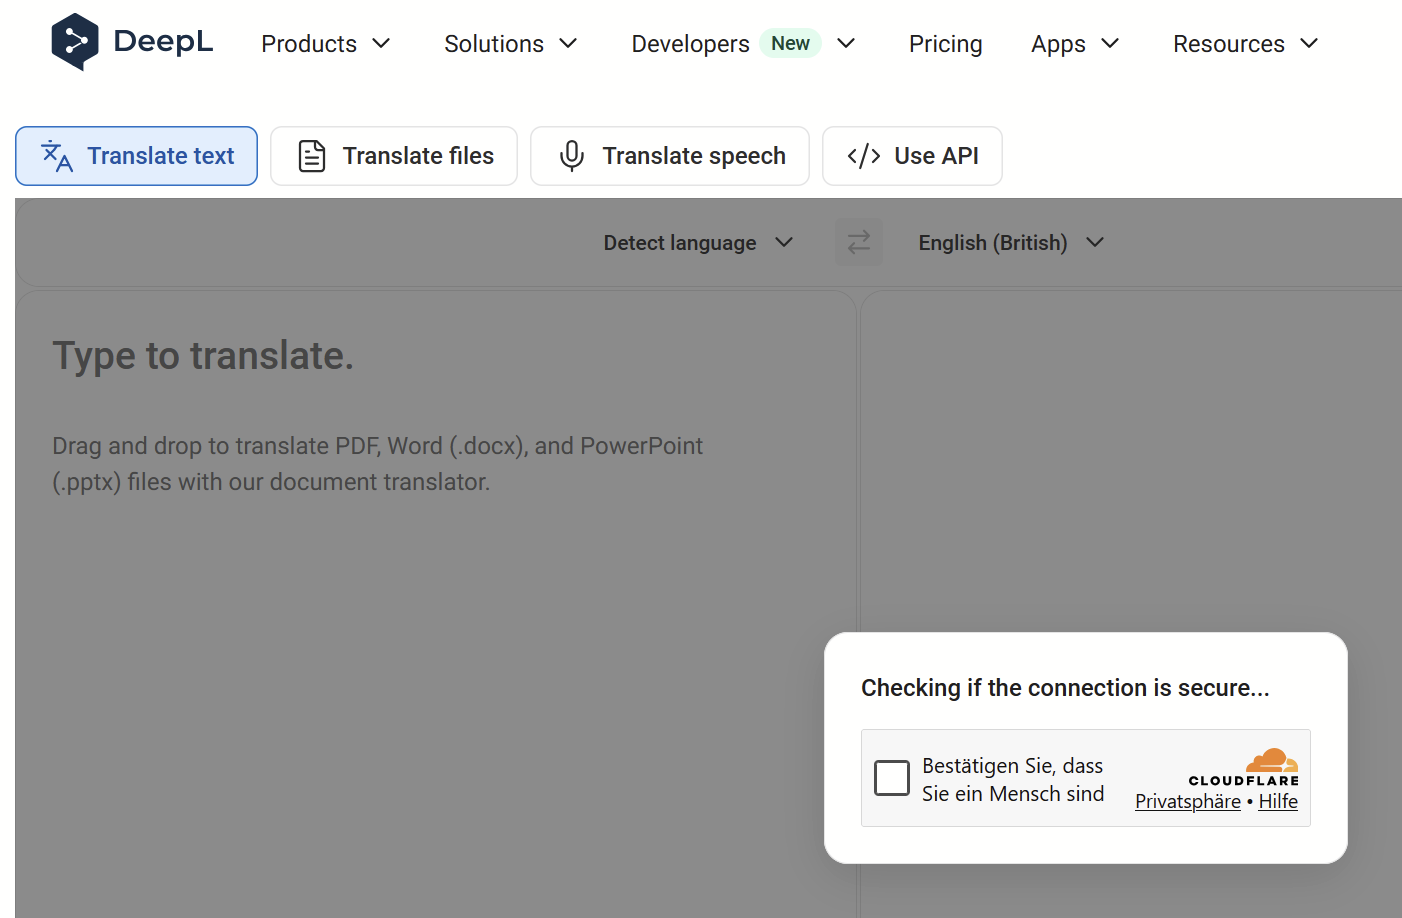Select the Translate text tab
The image size is (1402, 918).
[136, 156]
